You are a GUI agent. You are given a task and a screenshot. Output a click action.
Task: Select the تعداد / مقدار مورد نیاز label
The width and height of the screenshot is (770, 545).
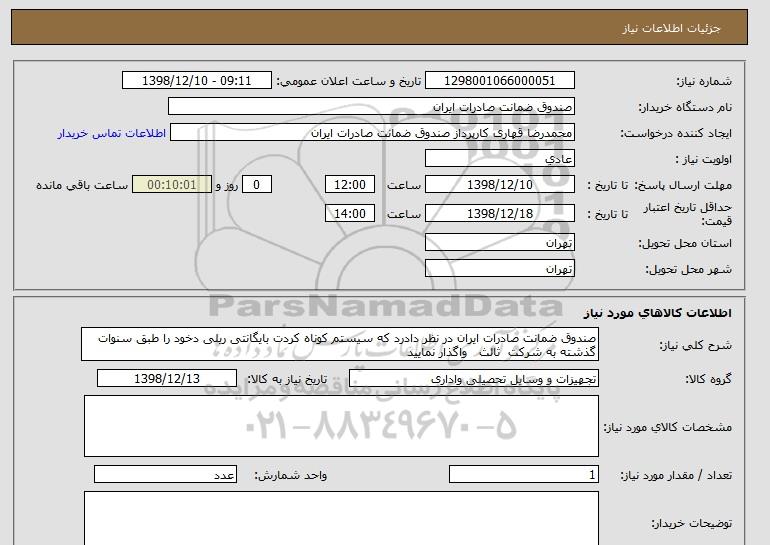676,475
